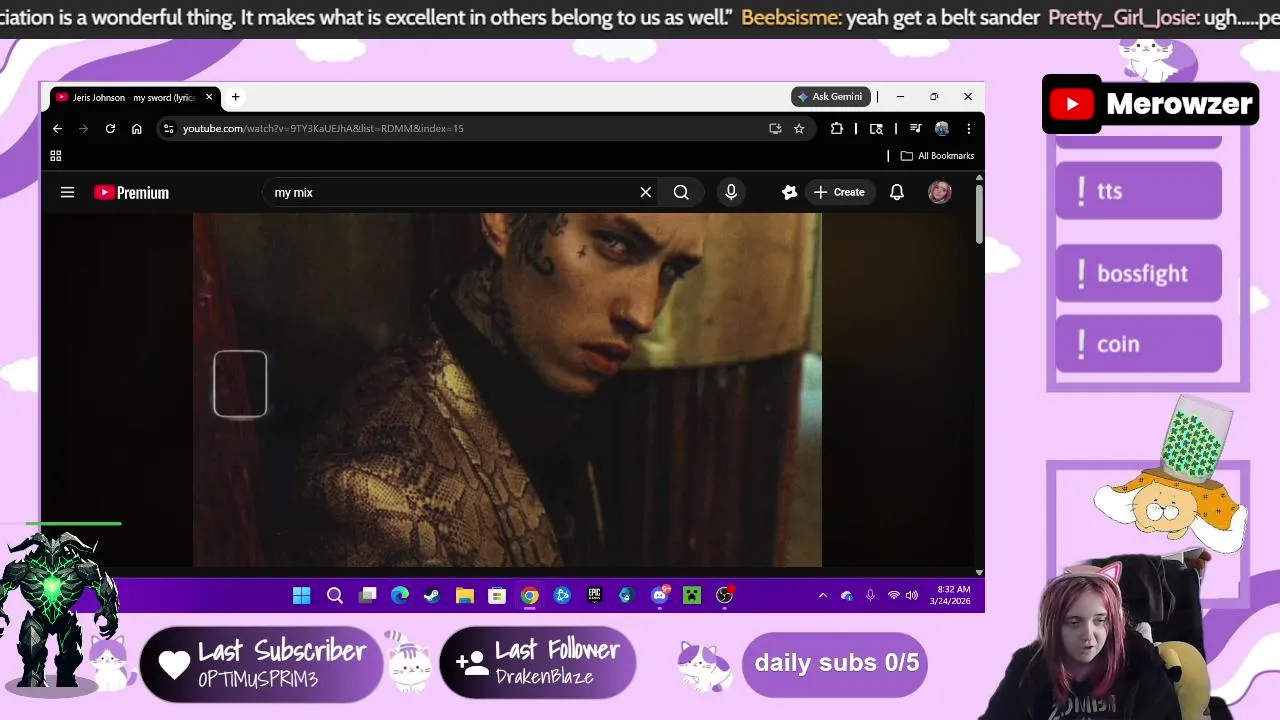Open the YouTube Ask sparkle icon

tap(790, 192)
